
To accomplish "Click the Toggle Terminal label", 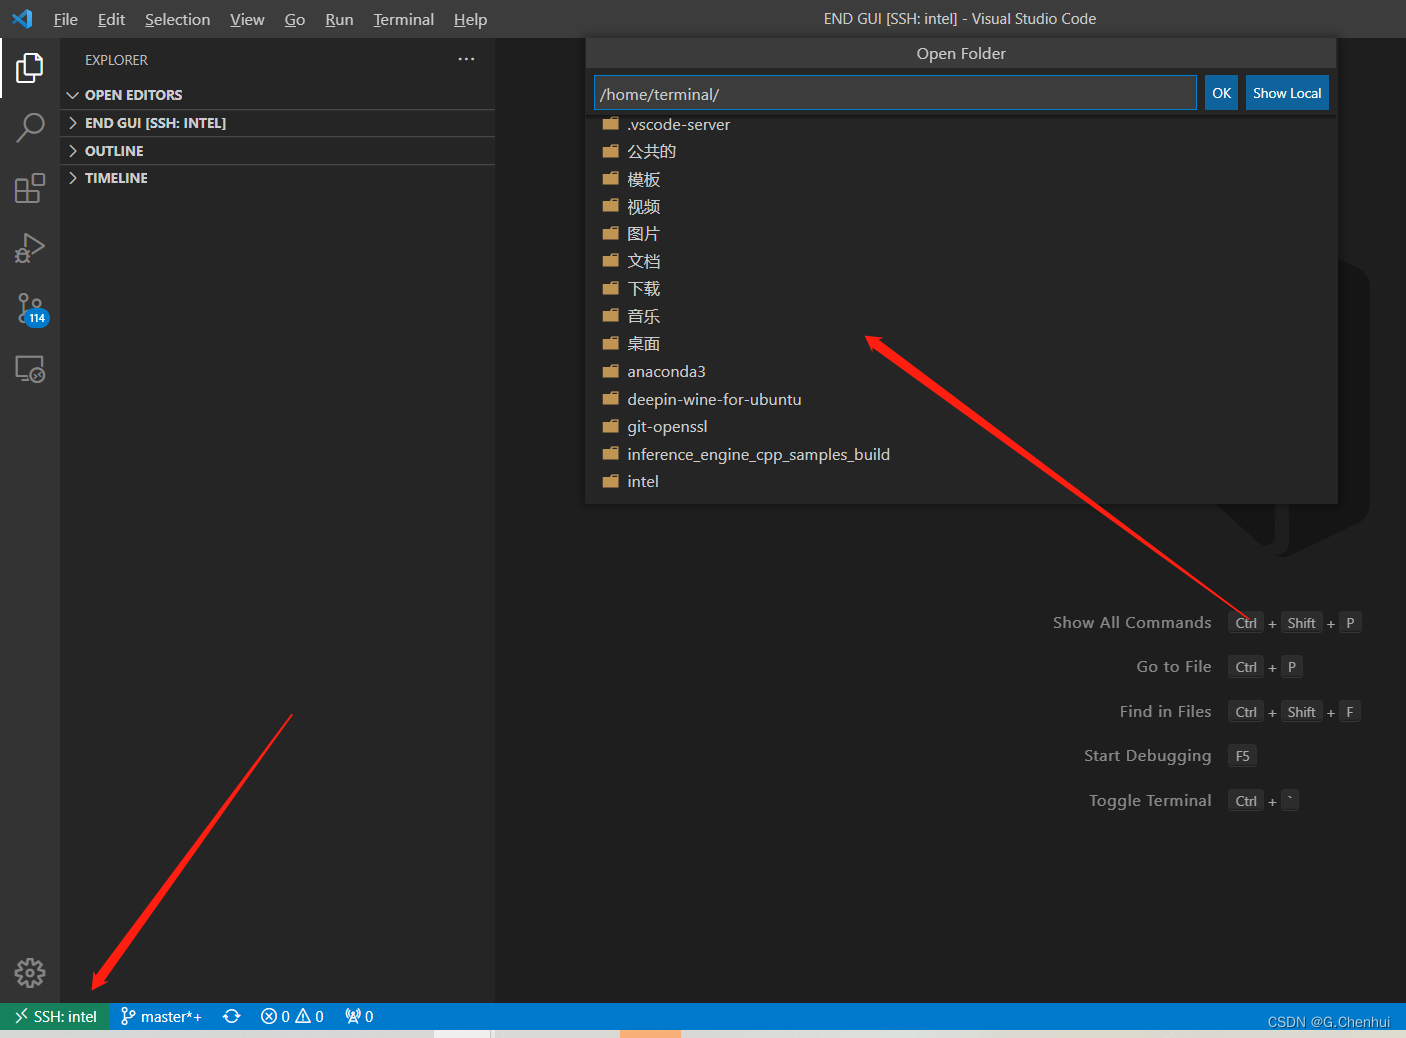I will (x=1150, y=801).
